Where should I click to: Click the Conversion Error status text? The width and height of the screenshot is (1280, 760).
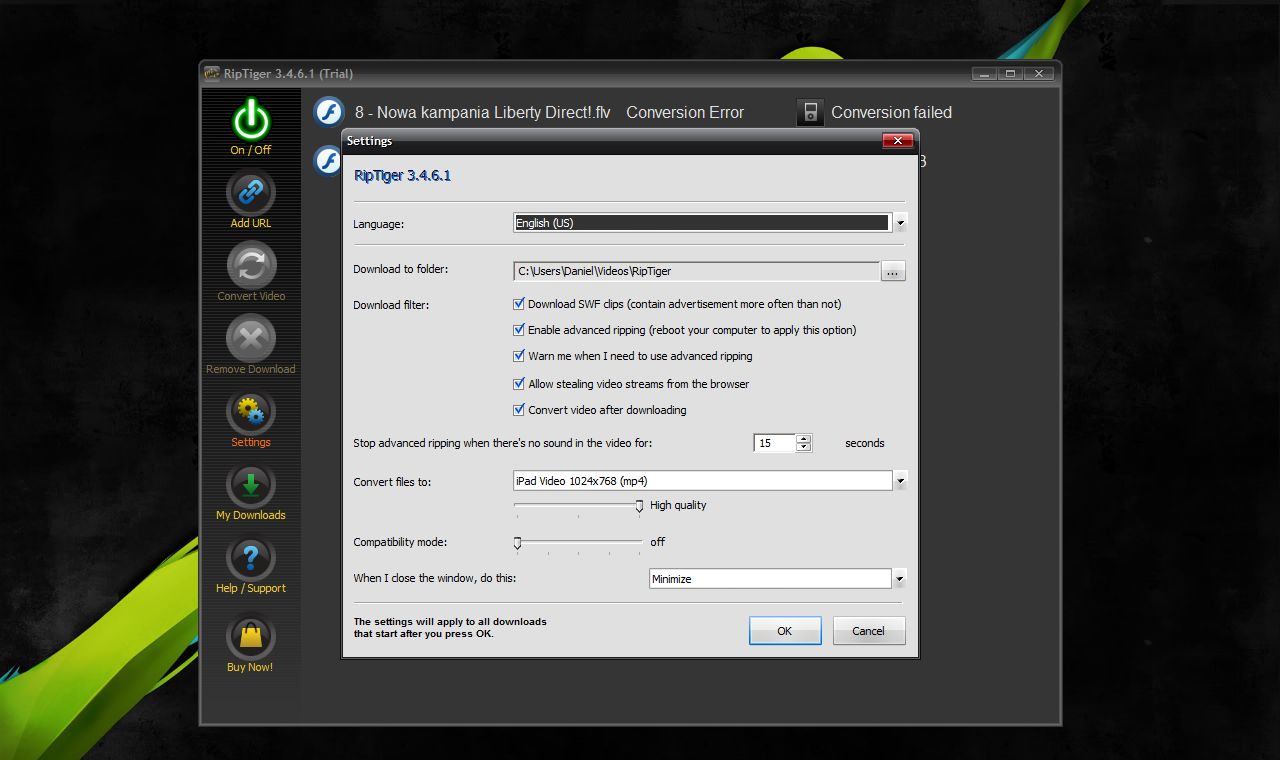point(685,112)
